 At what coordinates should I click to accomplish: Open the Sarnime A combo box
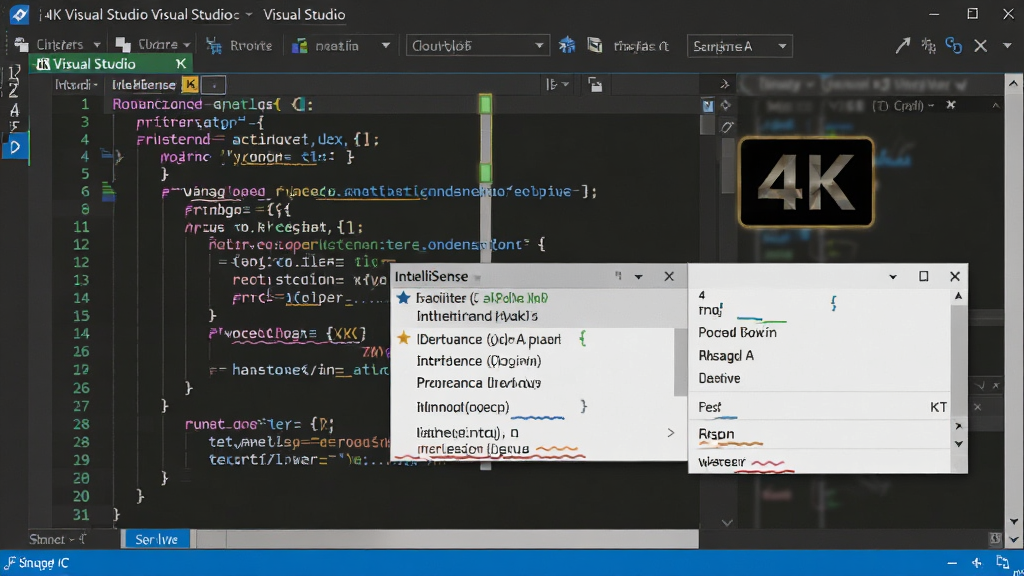coord(740,46)
